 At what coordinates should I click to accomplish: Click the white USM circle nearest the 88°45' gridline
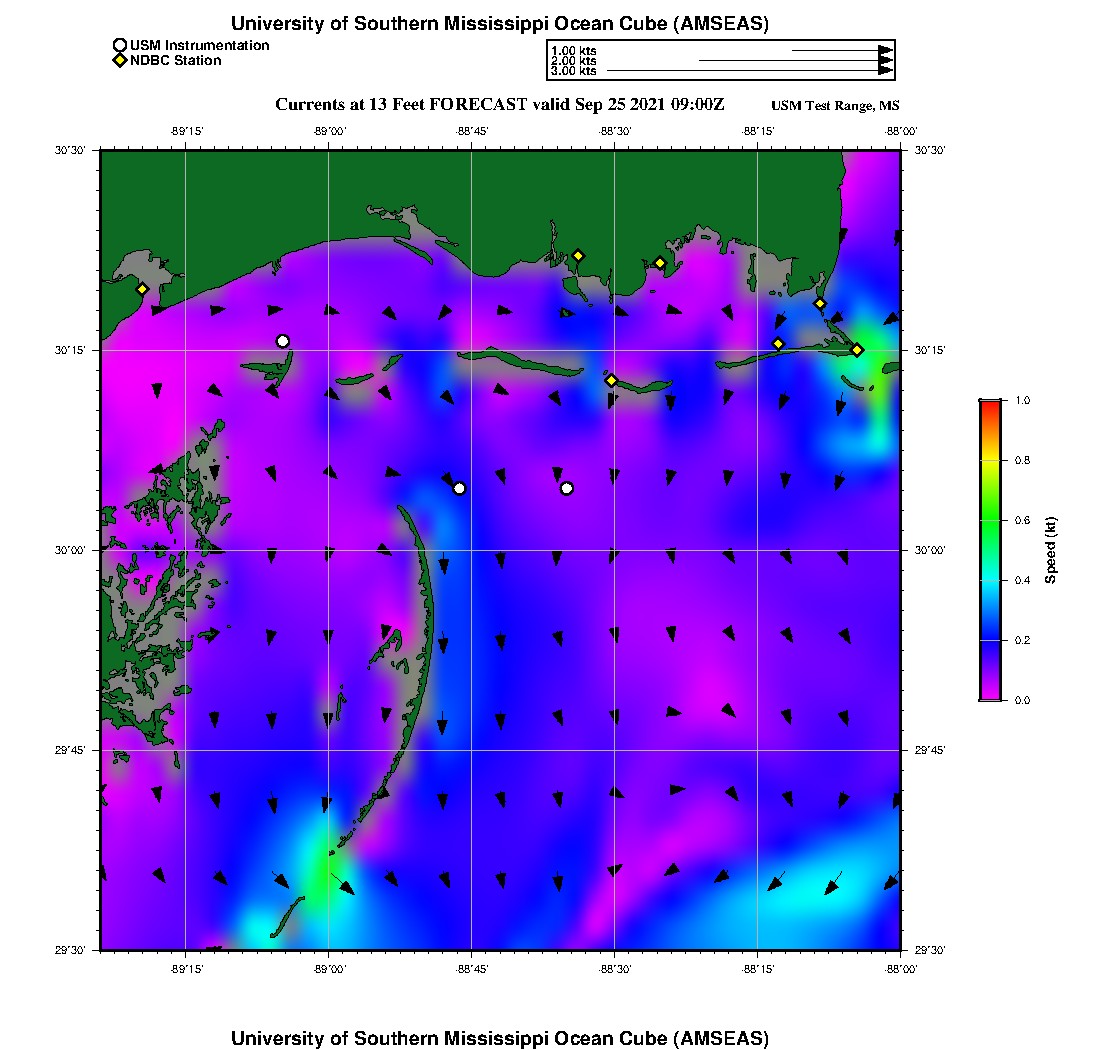tap(459, 488)
